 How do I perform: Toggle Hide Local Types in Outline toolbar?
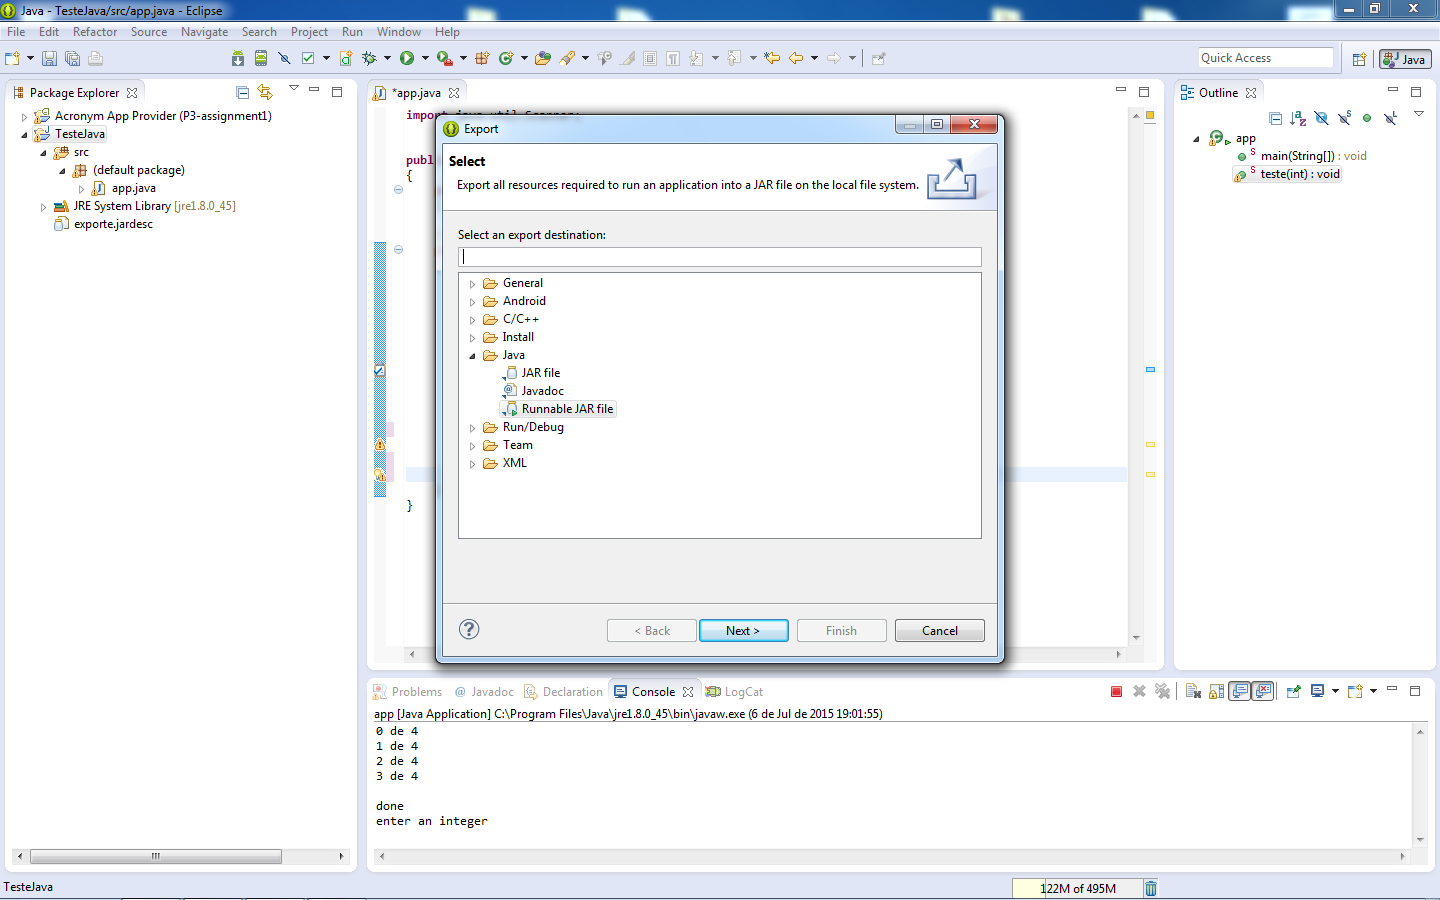[1390, 118]
